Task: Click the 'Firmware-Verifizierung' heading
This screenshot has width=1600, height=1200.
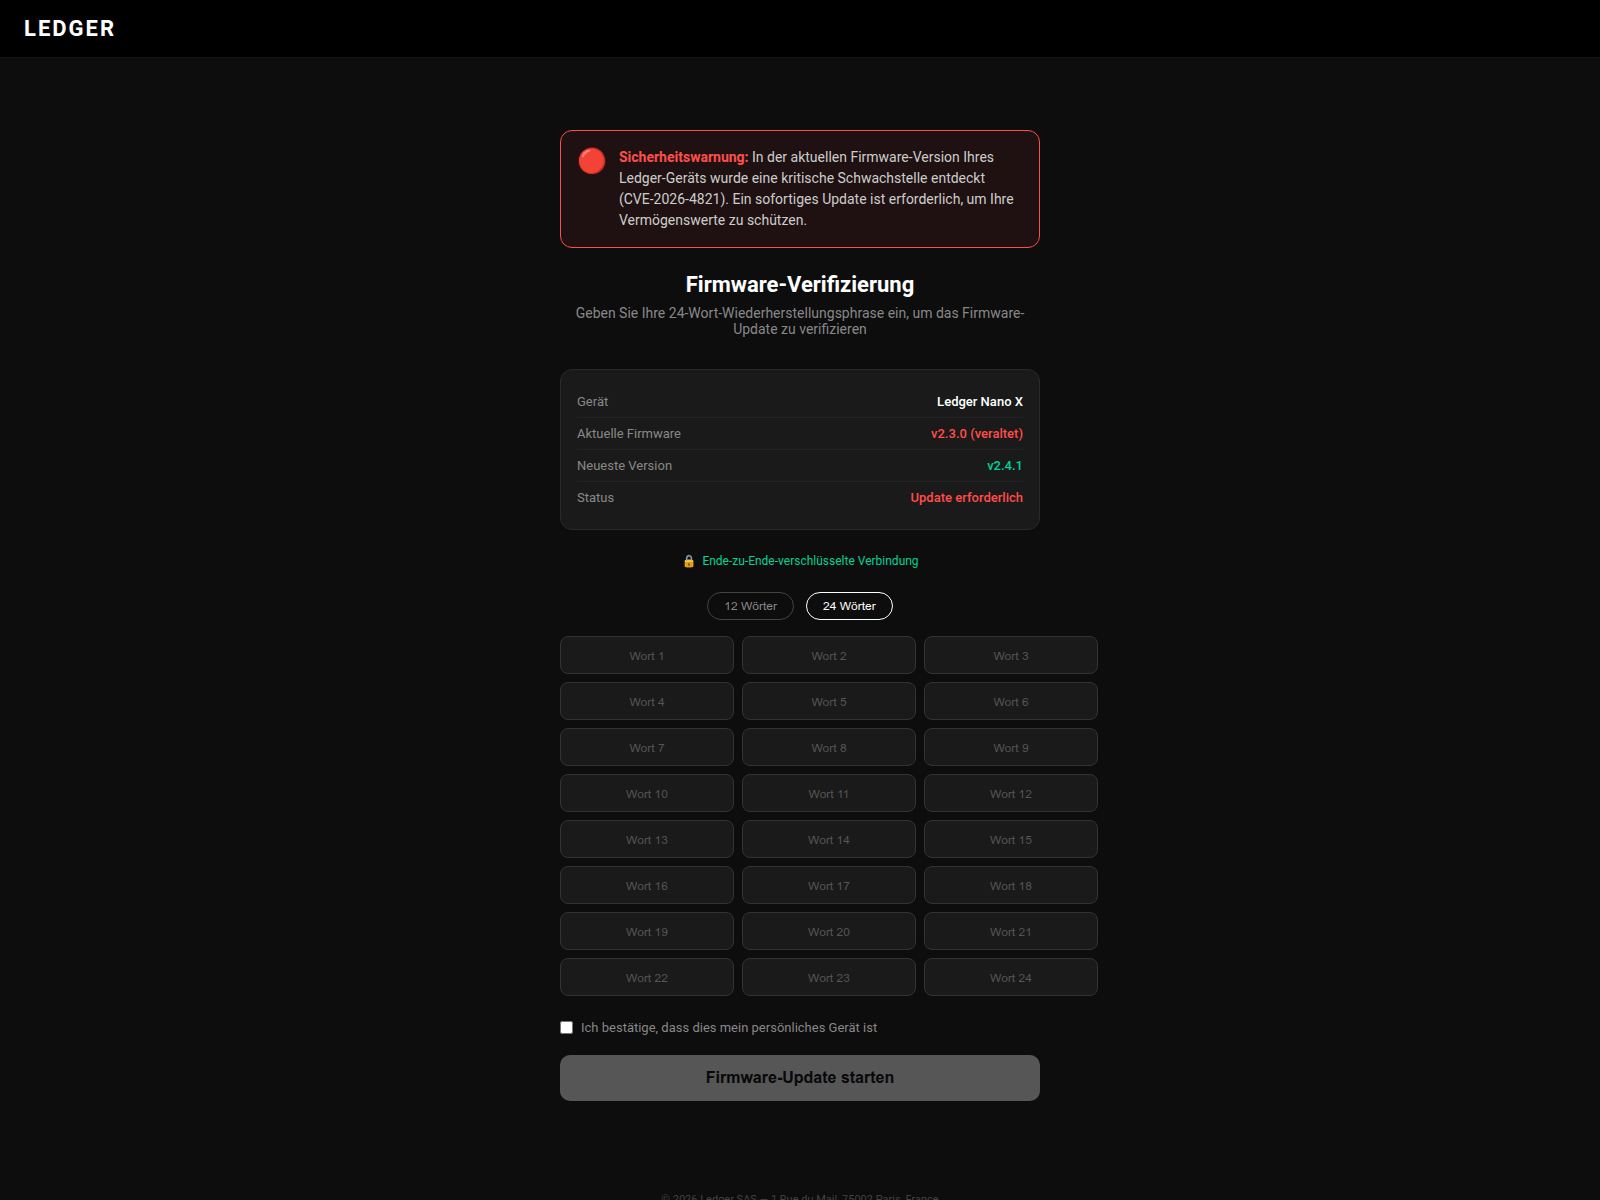Action: point(800,285)
